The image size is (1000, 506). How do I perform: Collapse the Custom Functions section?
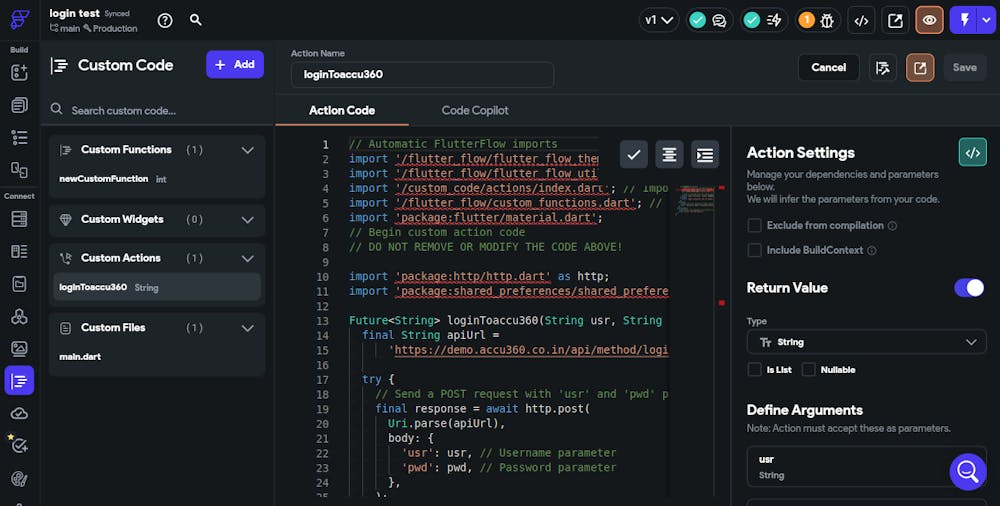click(248, 150)
